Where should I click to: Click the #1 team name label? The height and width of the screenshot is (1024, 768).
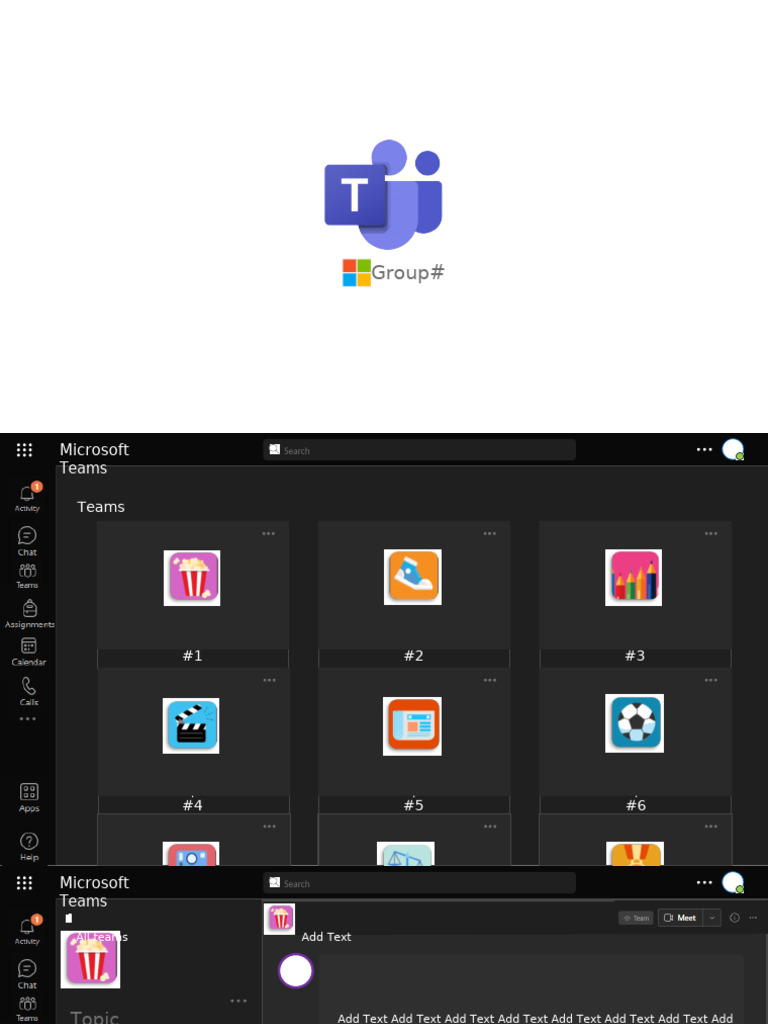tap(193, 656)
